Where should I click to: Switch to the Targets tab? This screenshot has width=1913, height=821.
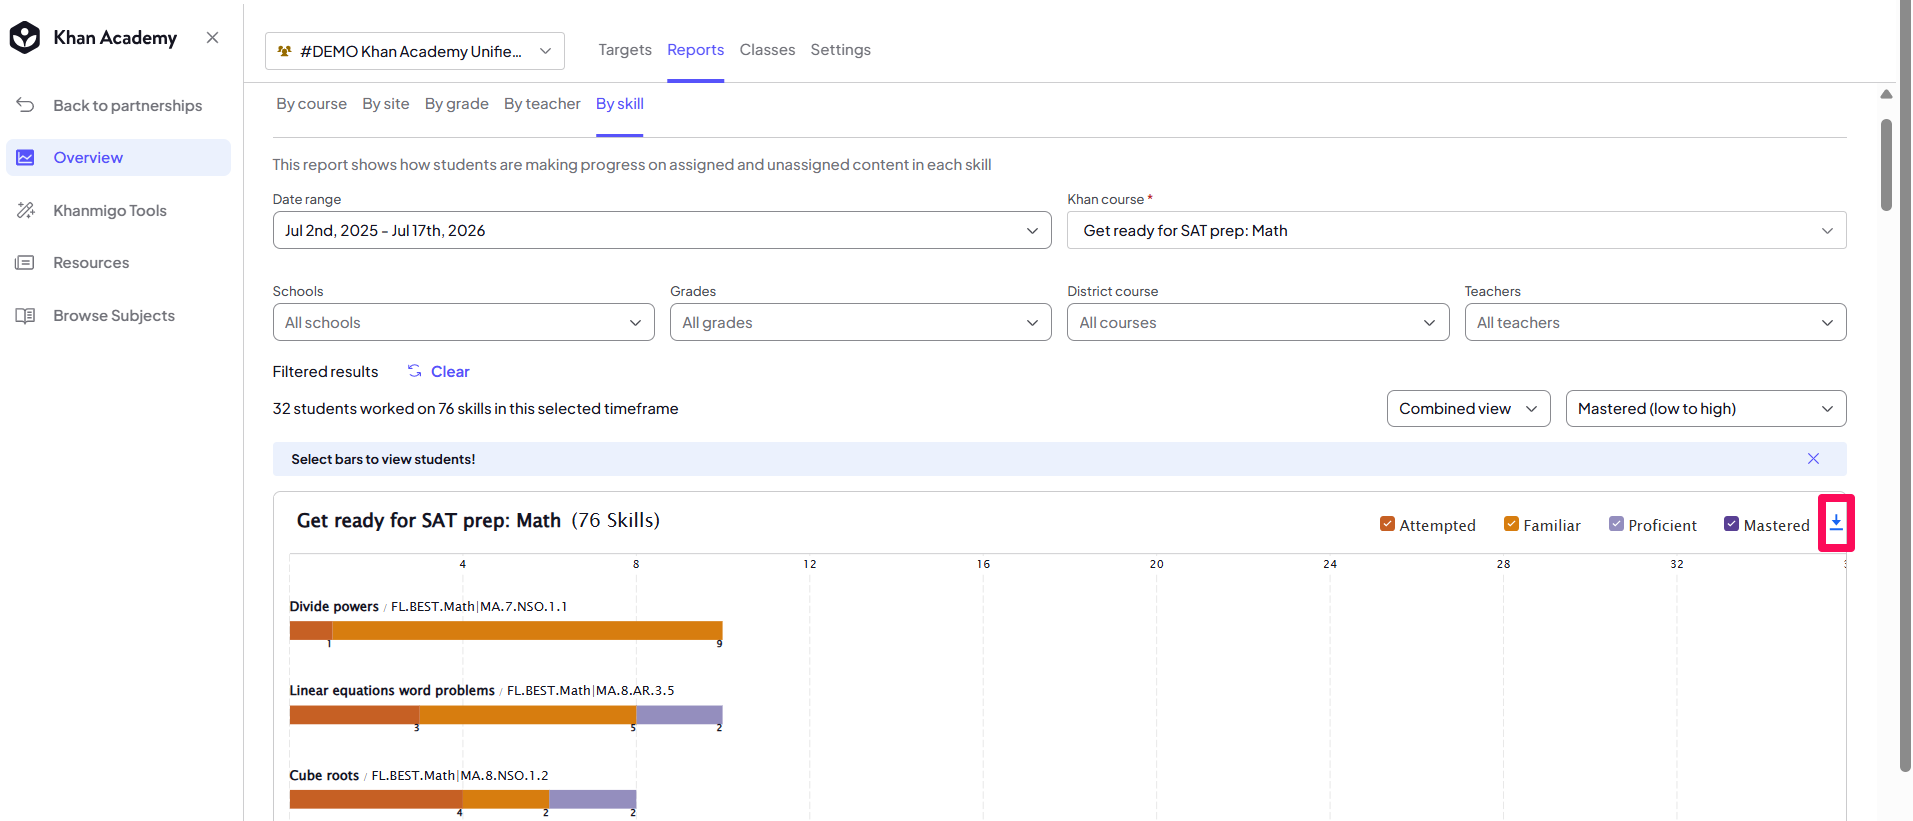pyautogui.click(x=625, y=50)
